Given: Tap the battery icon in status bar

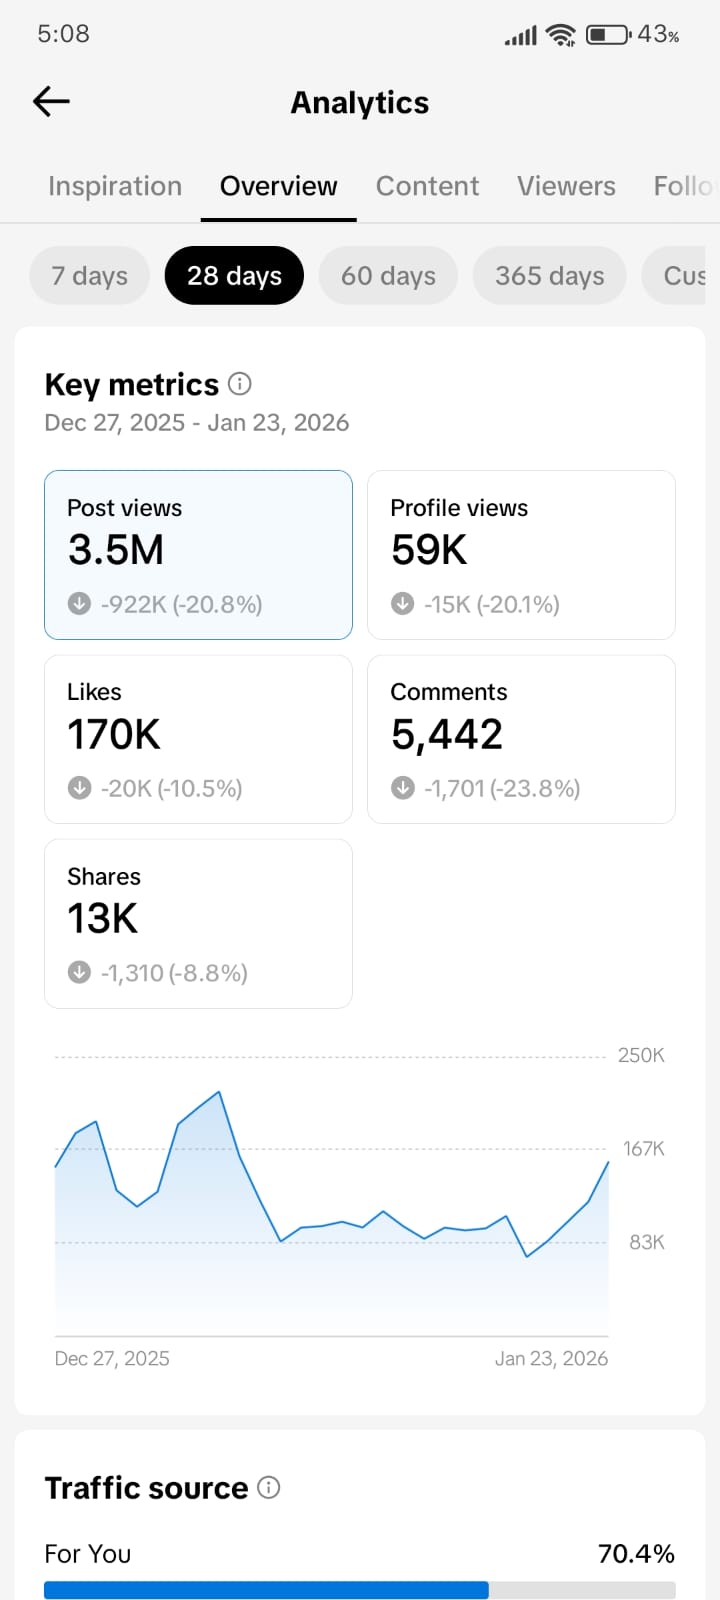Looking at the screenshot, I should click(607, 35).
